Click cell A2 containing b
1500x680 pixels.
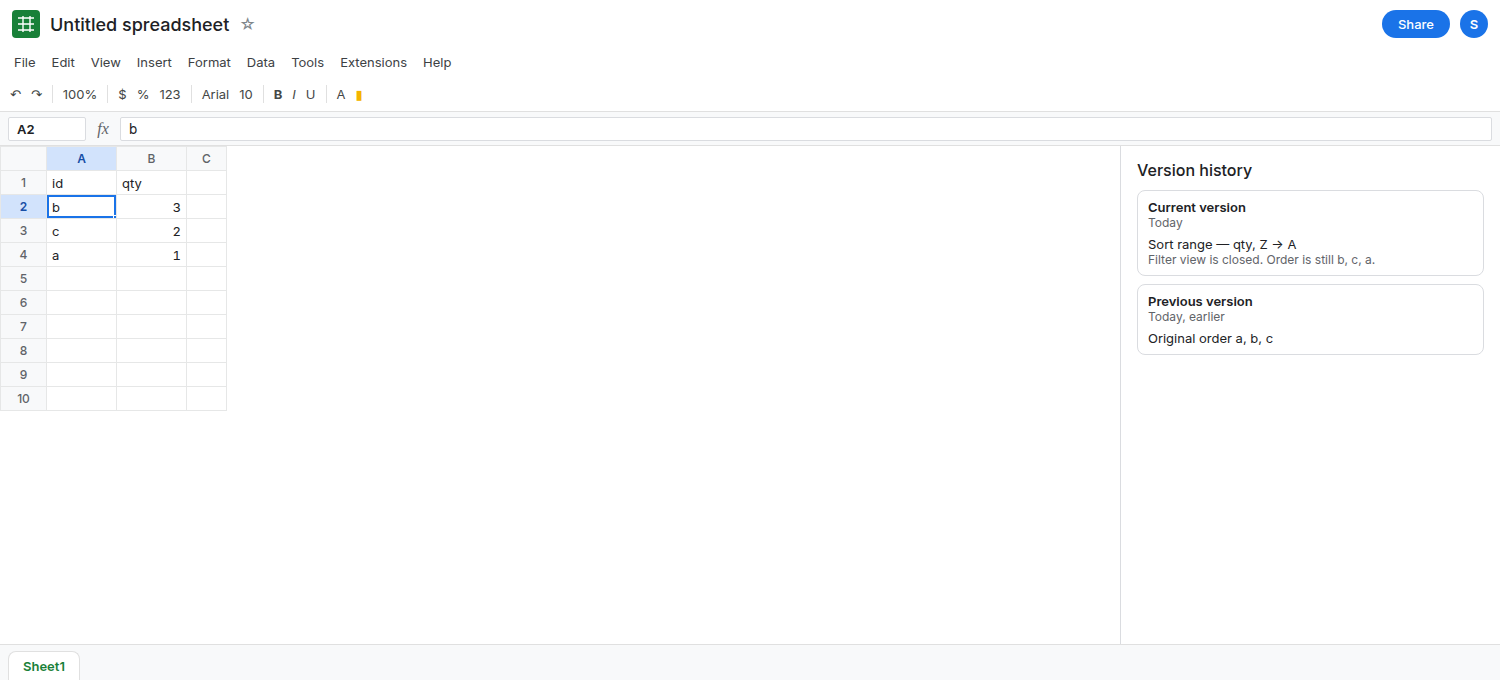pyautogui.click(x=81, y=207)
